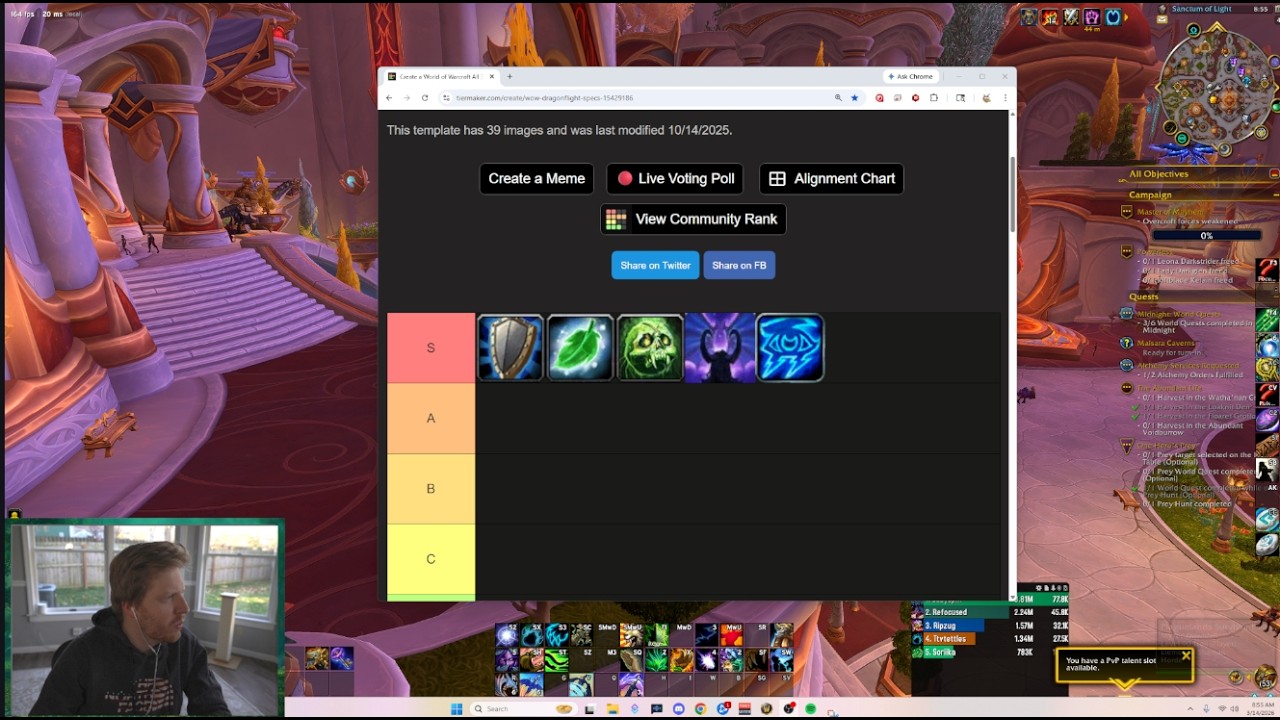The image size is (1280, 720).
Task: Open Chrome from the taskbar
Action: point(700,709)
